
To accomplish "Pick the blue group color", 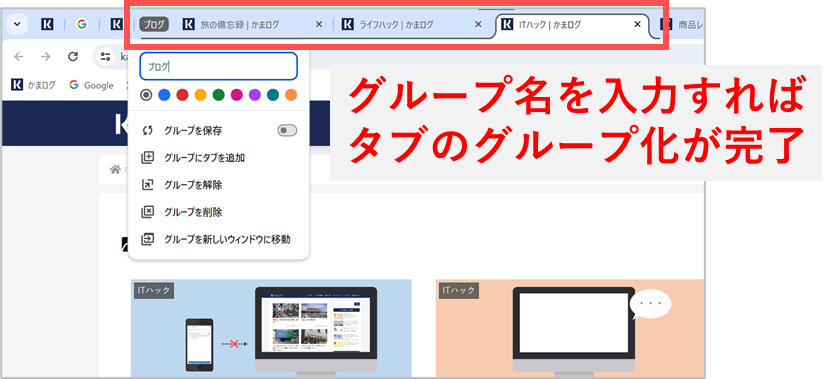I will coord(164,95).
